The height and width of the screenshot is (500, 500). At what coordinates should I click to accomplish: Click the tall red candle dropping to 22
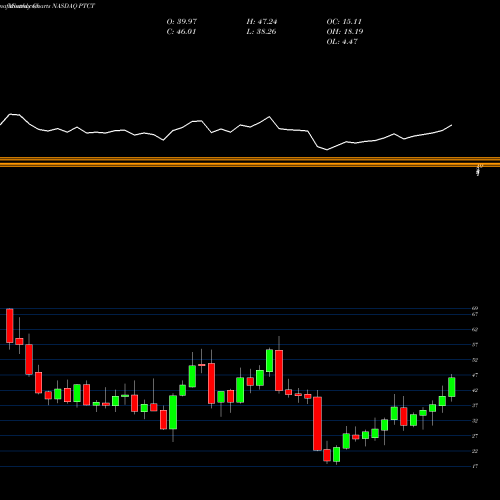[x=317, y=424]
